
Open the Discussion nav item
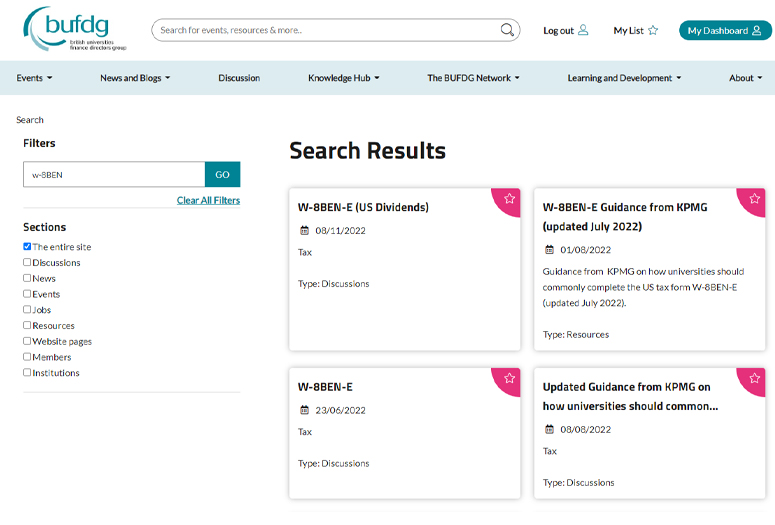239,78
